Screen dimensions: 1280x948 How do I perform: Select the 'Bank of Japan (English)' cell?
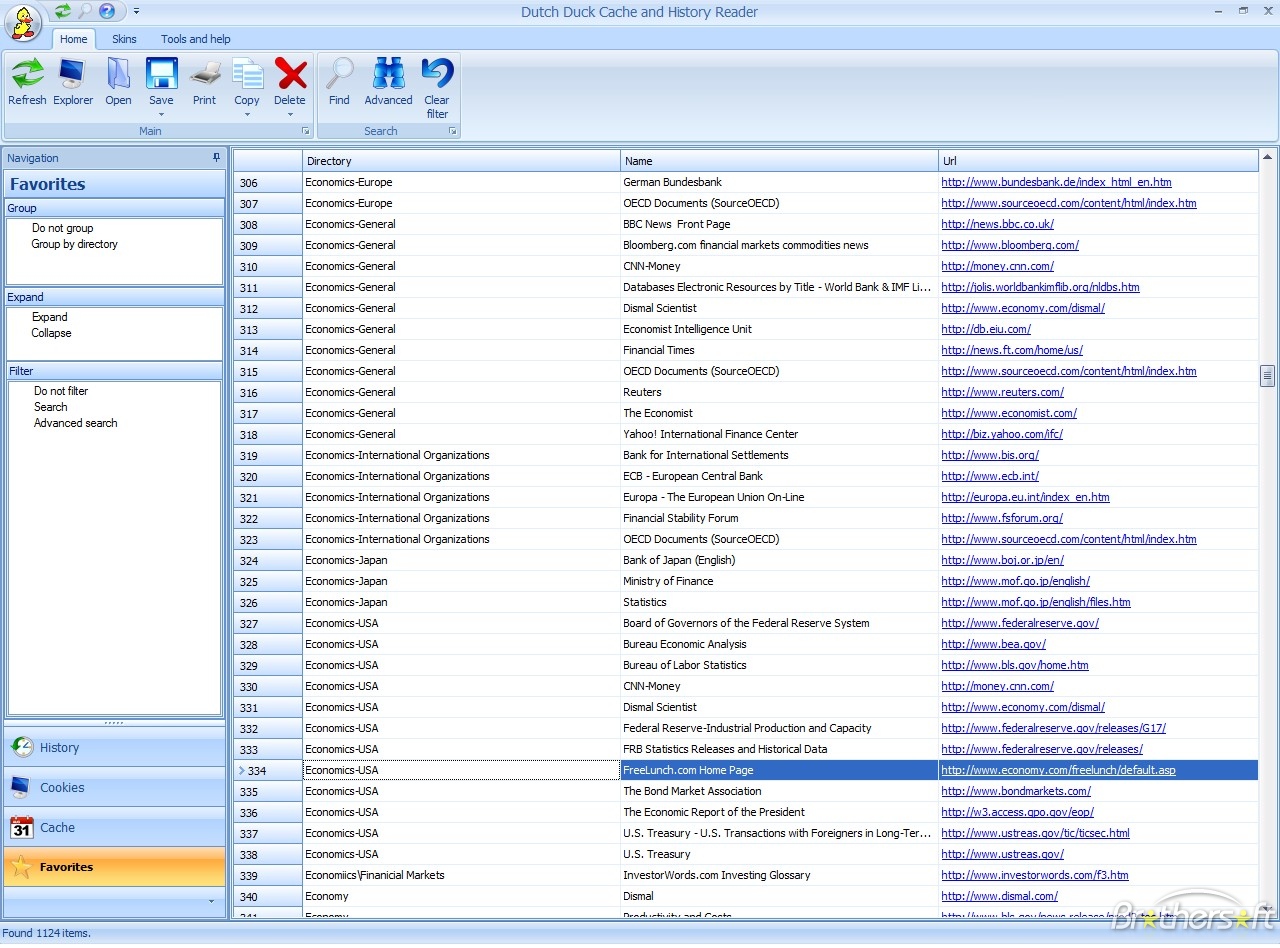pos(779,560)
